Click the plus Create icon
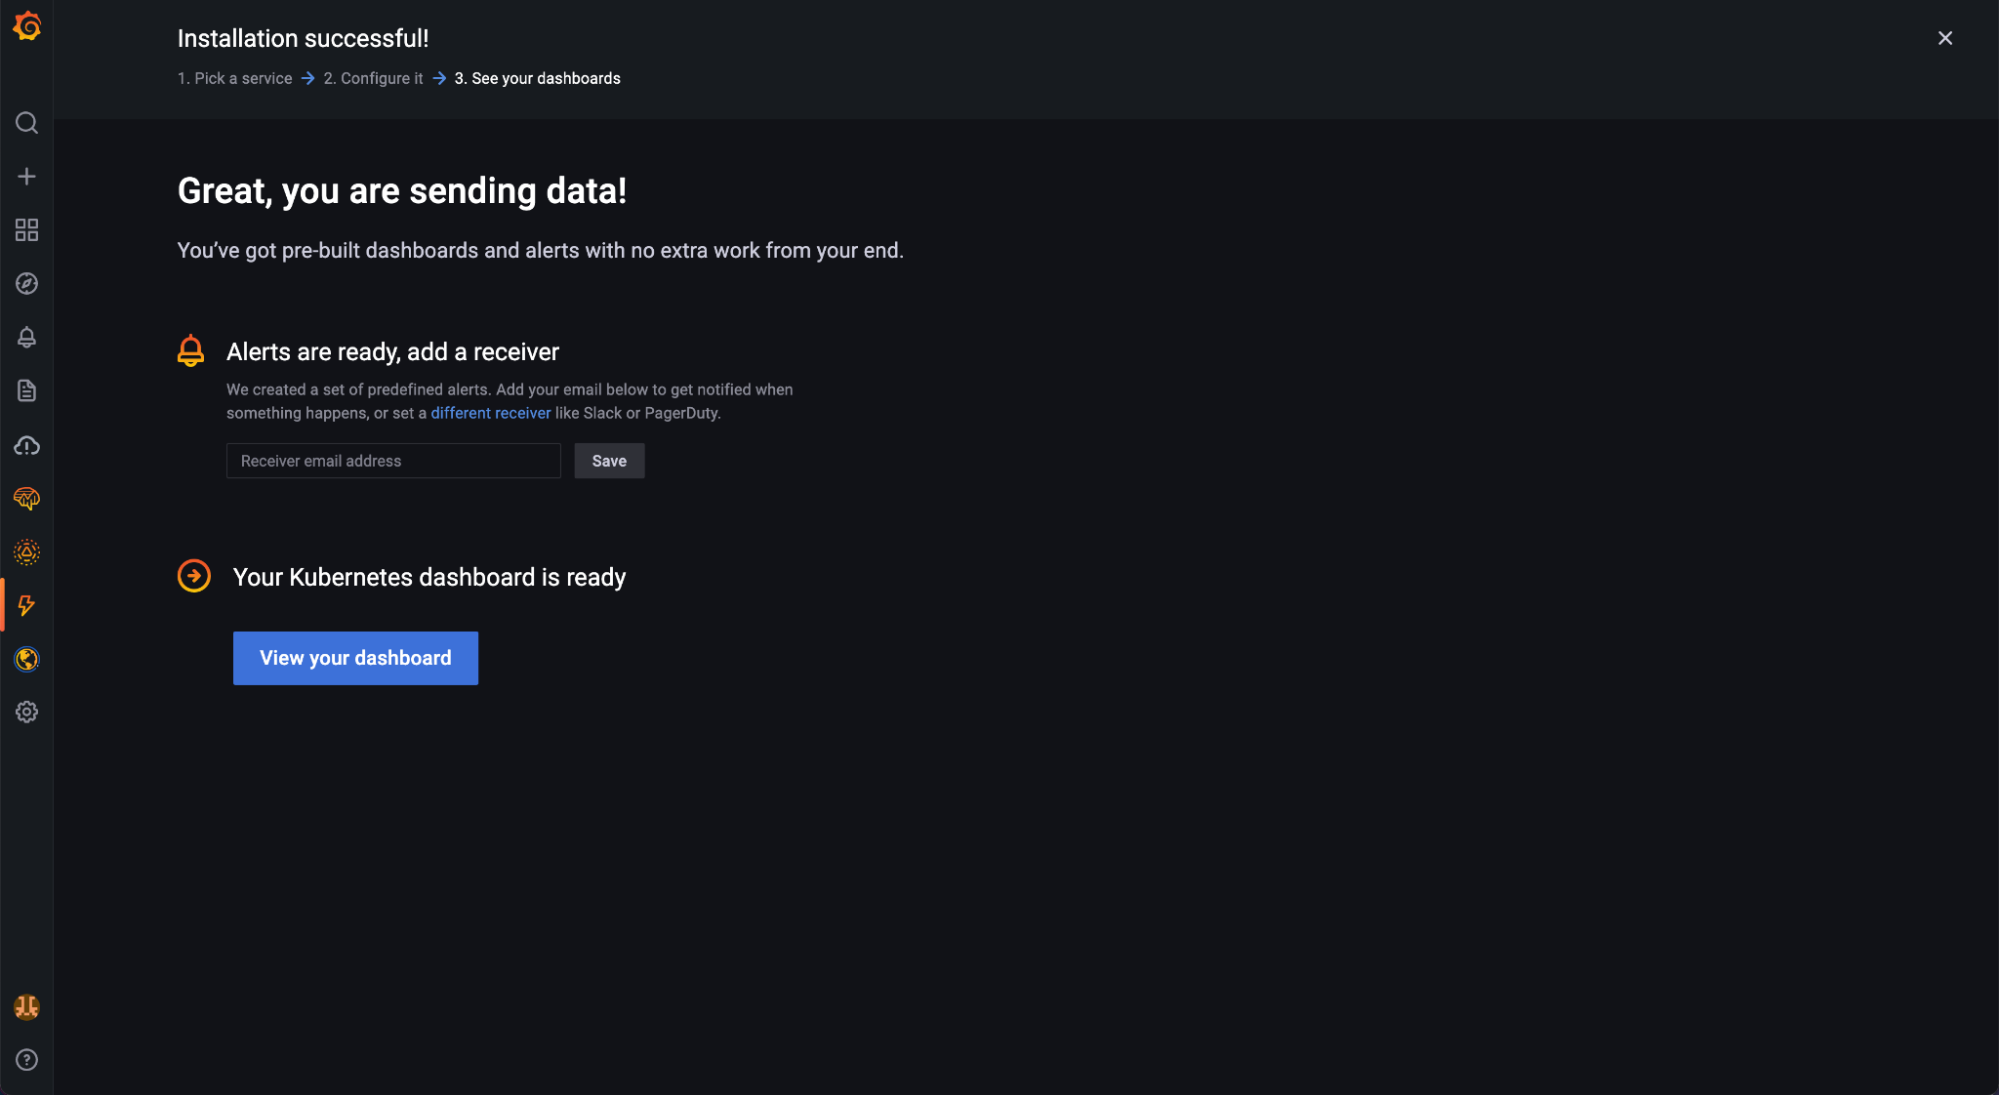1999x1096 pixels. pyautogui.click(x=27, y=177)
